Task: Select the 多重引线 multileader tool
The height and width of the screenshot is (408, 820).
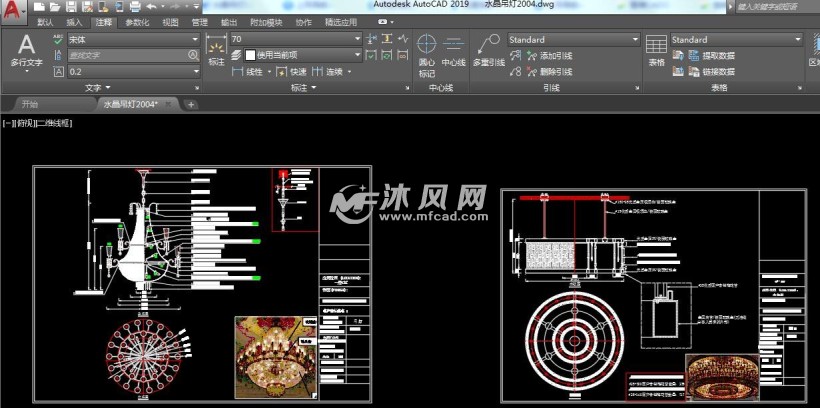Action: coord(488,51)
